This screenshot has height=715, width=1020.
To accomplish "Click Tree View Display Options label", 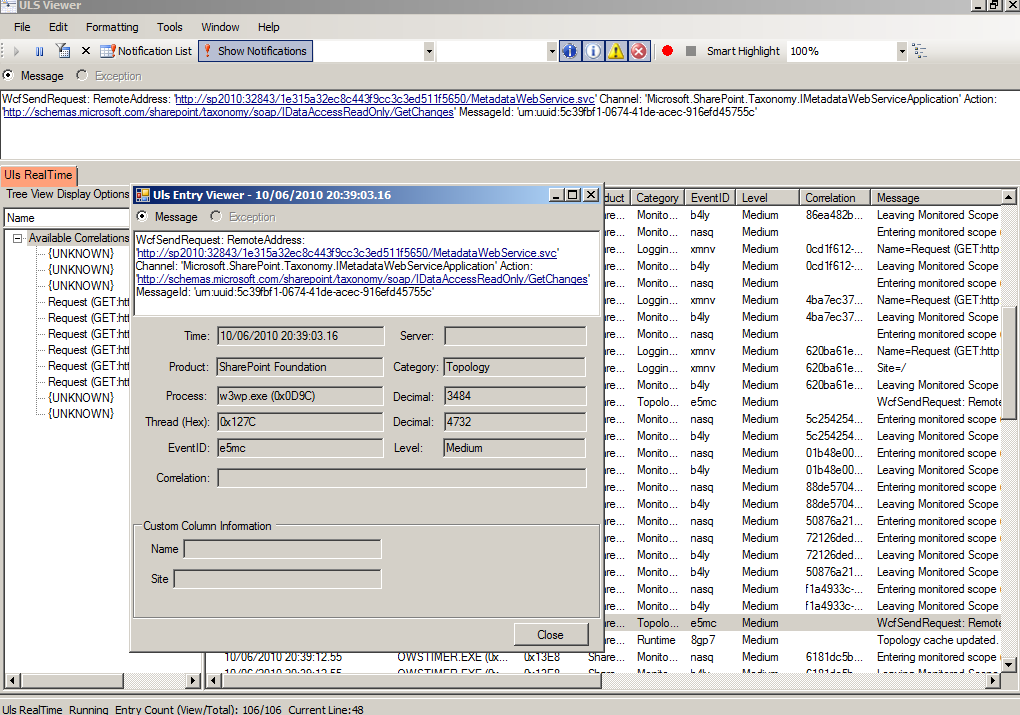I will [x=68, y=194].
